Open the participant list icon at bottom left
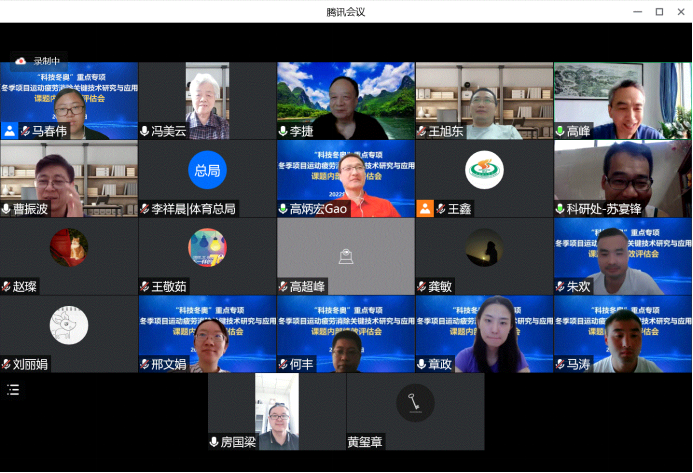Image resolution: width=693 pixels, height=473 pixels. click(13, 389)
